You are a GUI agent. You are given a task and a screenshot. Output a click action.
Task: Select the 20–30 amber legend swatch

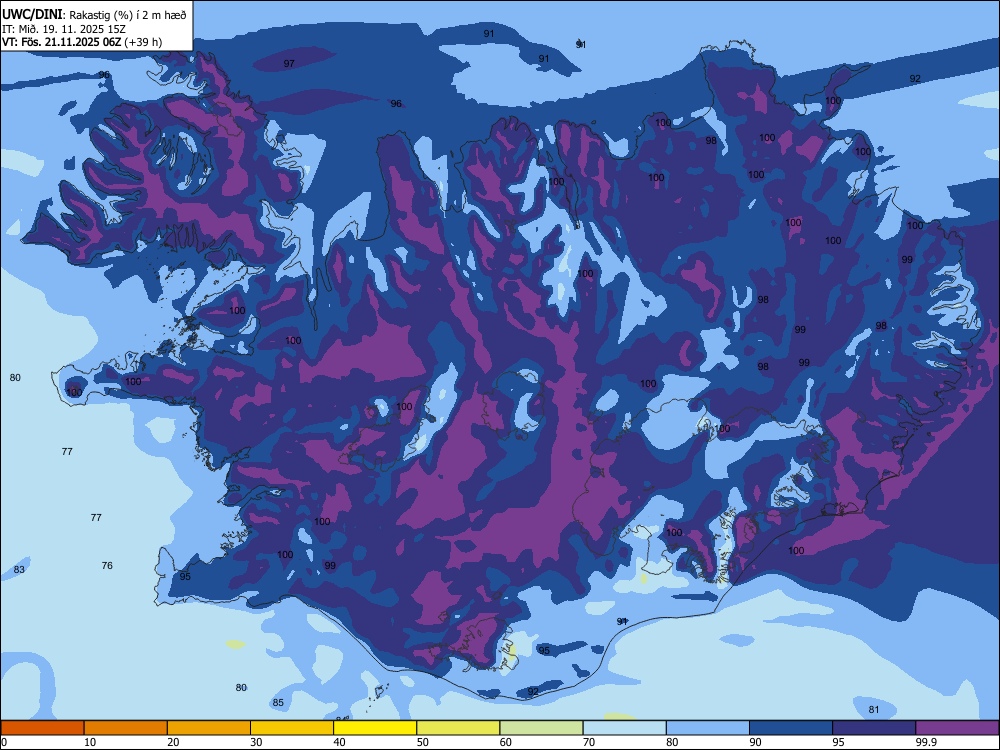[209, 728]
